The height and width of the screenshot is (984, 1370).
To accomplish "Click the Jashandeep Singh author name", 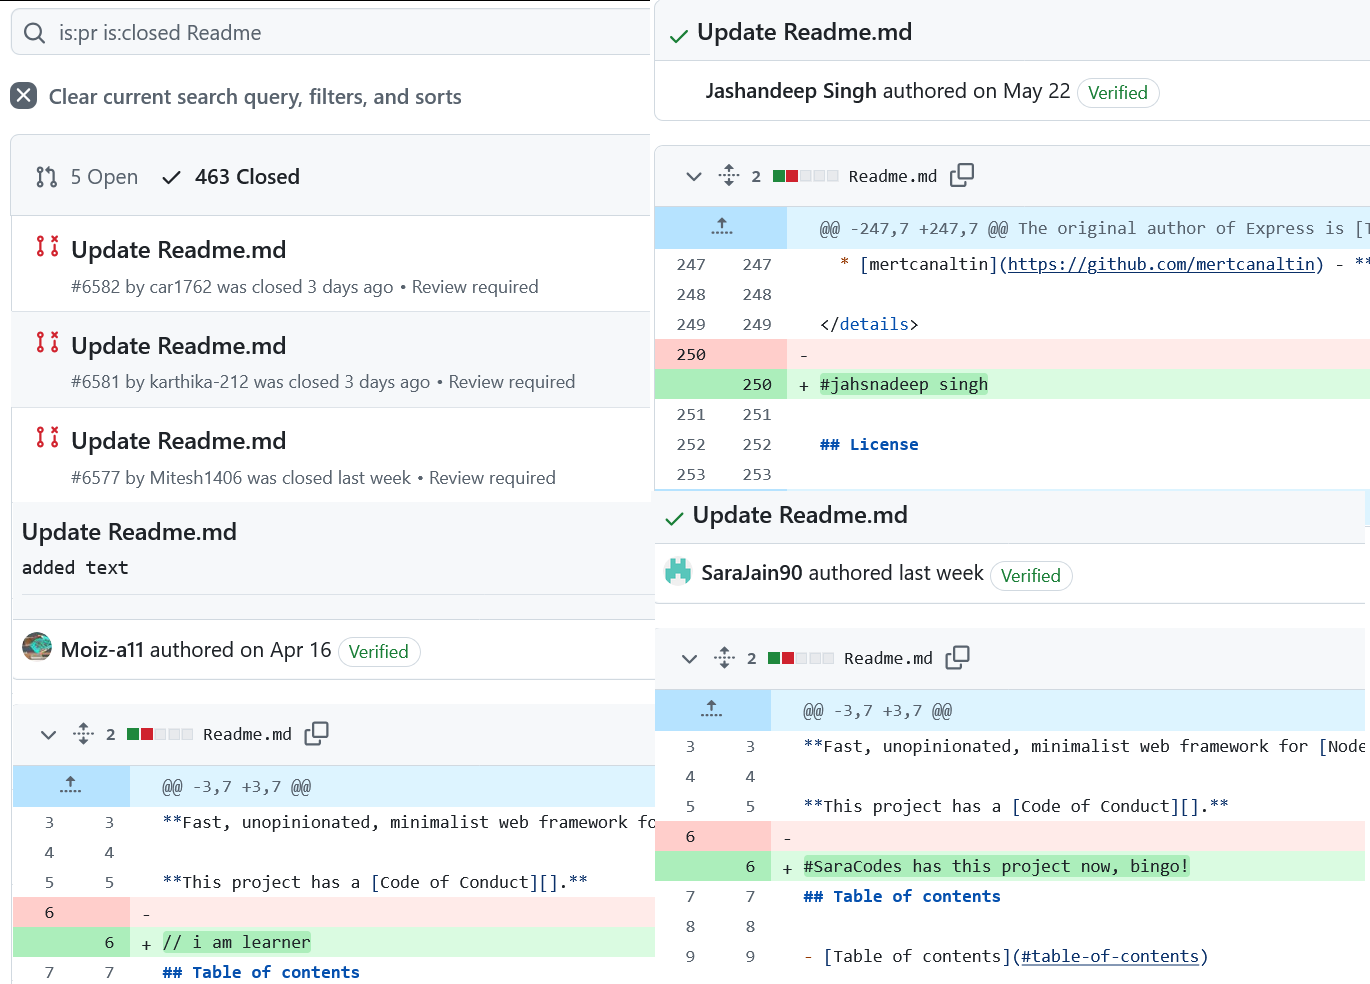I will [x=791, y=91].
